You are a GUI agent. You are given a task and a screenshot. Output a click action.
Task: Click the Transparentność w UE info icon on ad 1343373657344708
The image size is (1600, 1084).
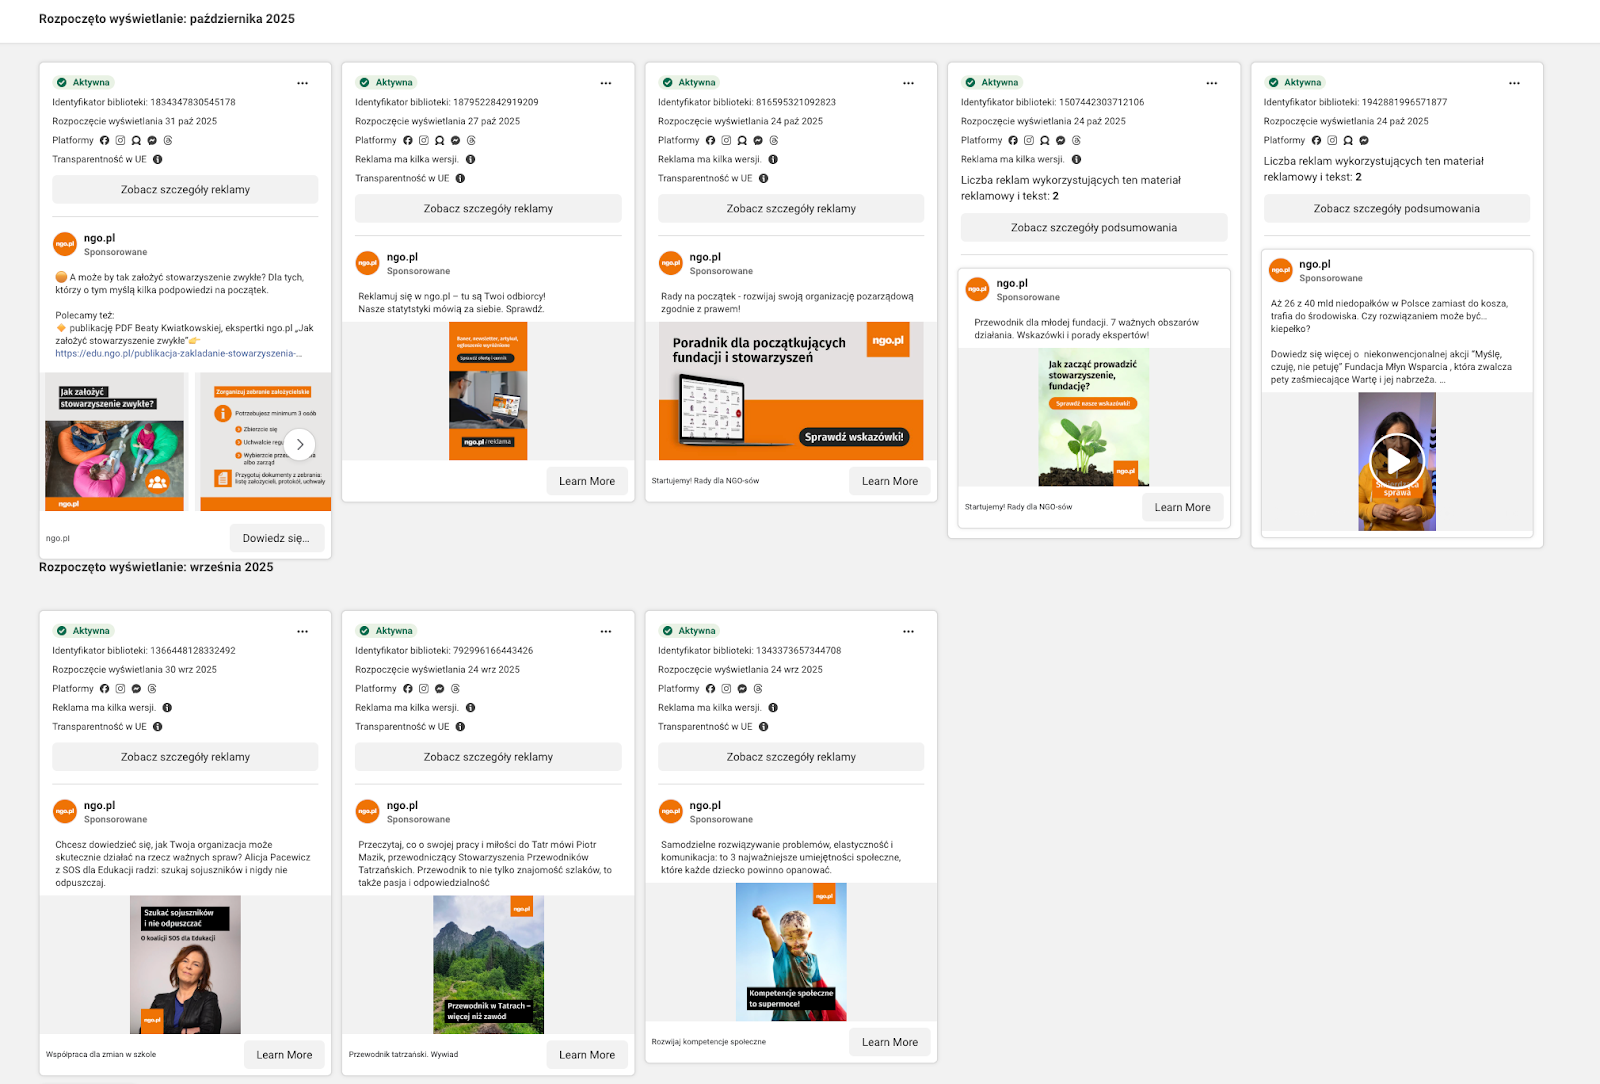(x=763, y=727)
